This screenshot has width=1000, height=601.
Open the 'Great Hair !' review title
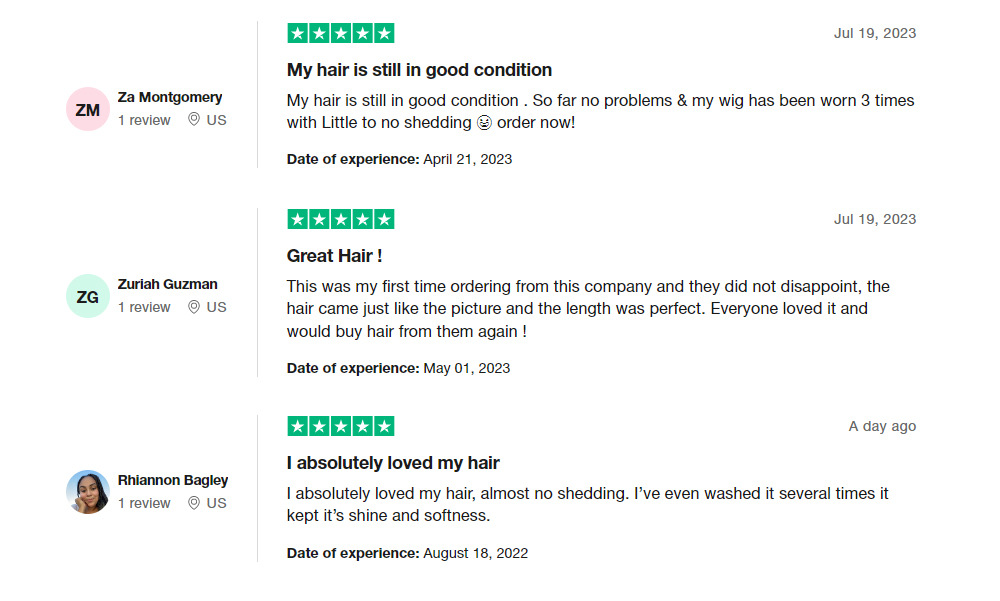point(334,256)
